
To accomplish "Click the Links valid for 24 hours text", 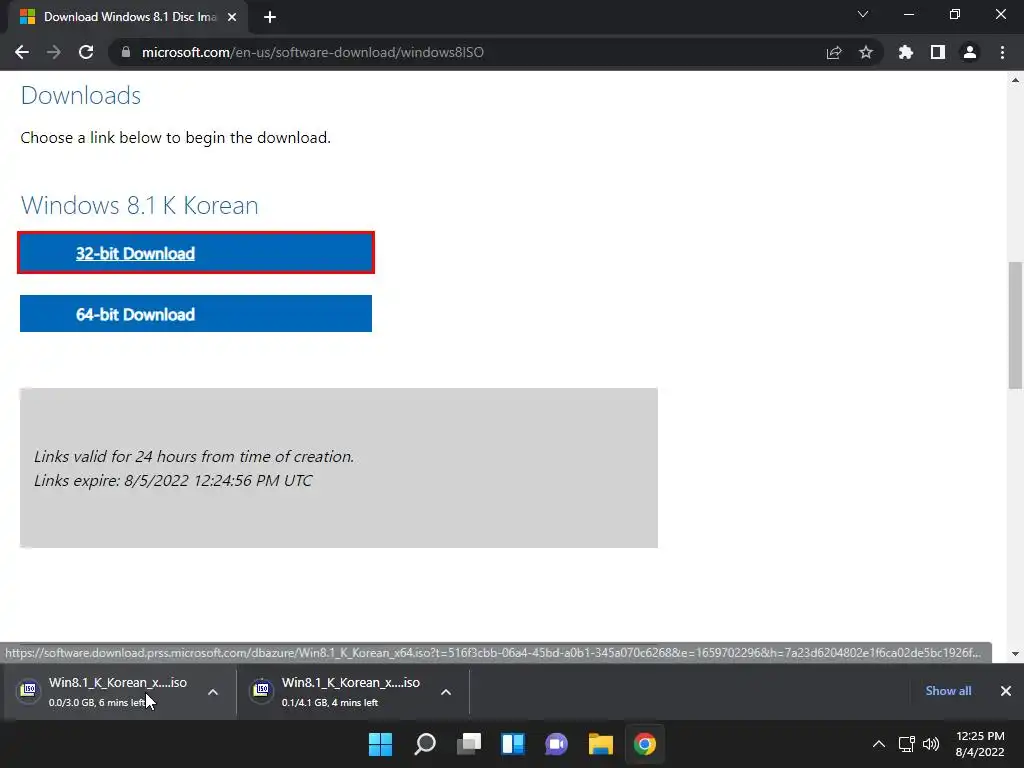I will tap(194, 456).
